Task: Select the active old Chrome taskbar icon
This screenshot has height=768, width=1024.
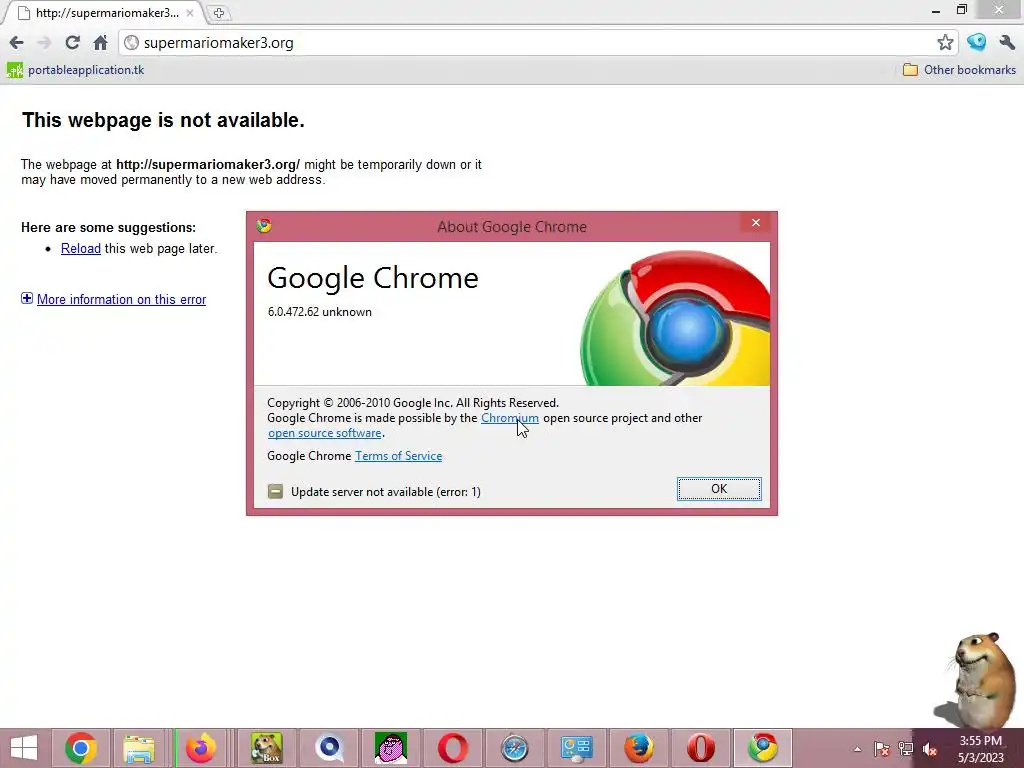Action: 763,748
